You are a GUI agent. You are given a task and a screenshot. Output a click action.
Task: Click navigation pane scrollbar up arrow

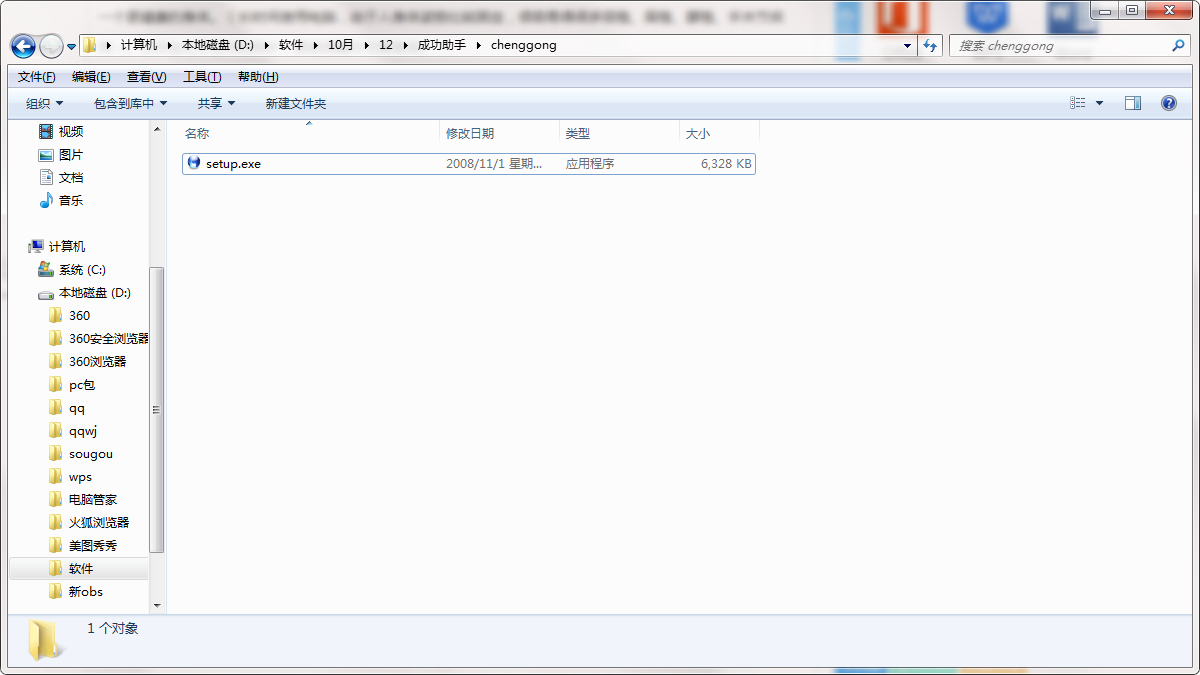[x=157, y=129]
